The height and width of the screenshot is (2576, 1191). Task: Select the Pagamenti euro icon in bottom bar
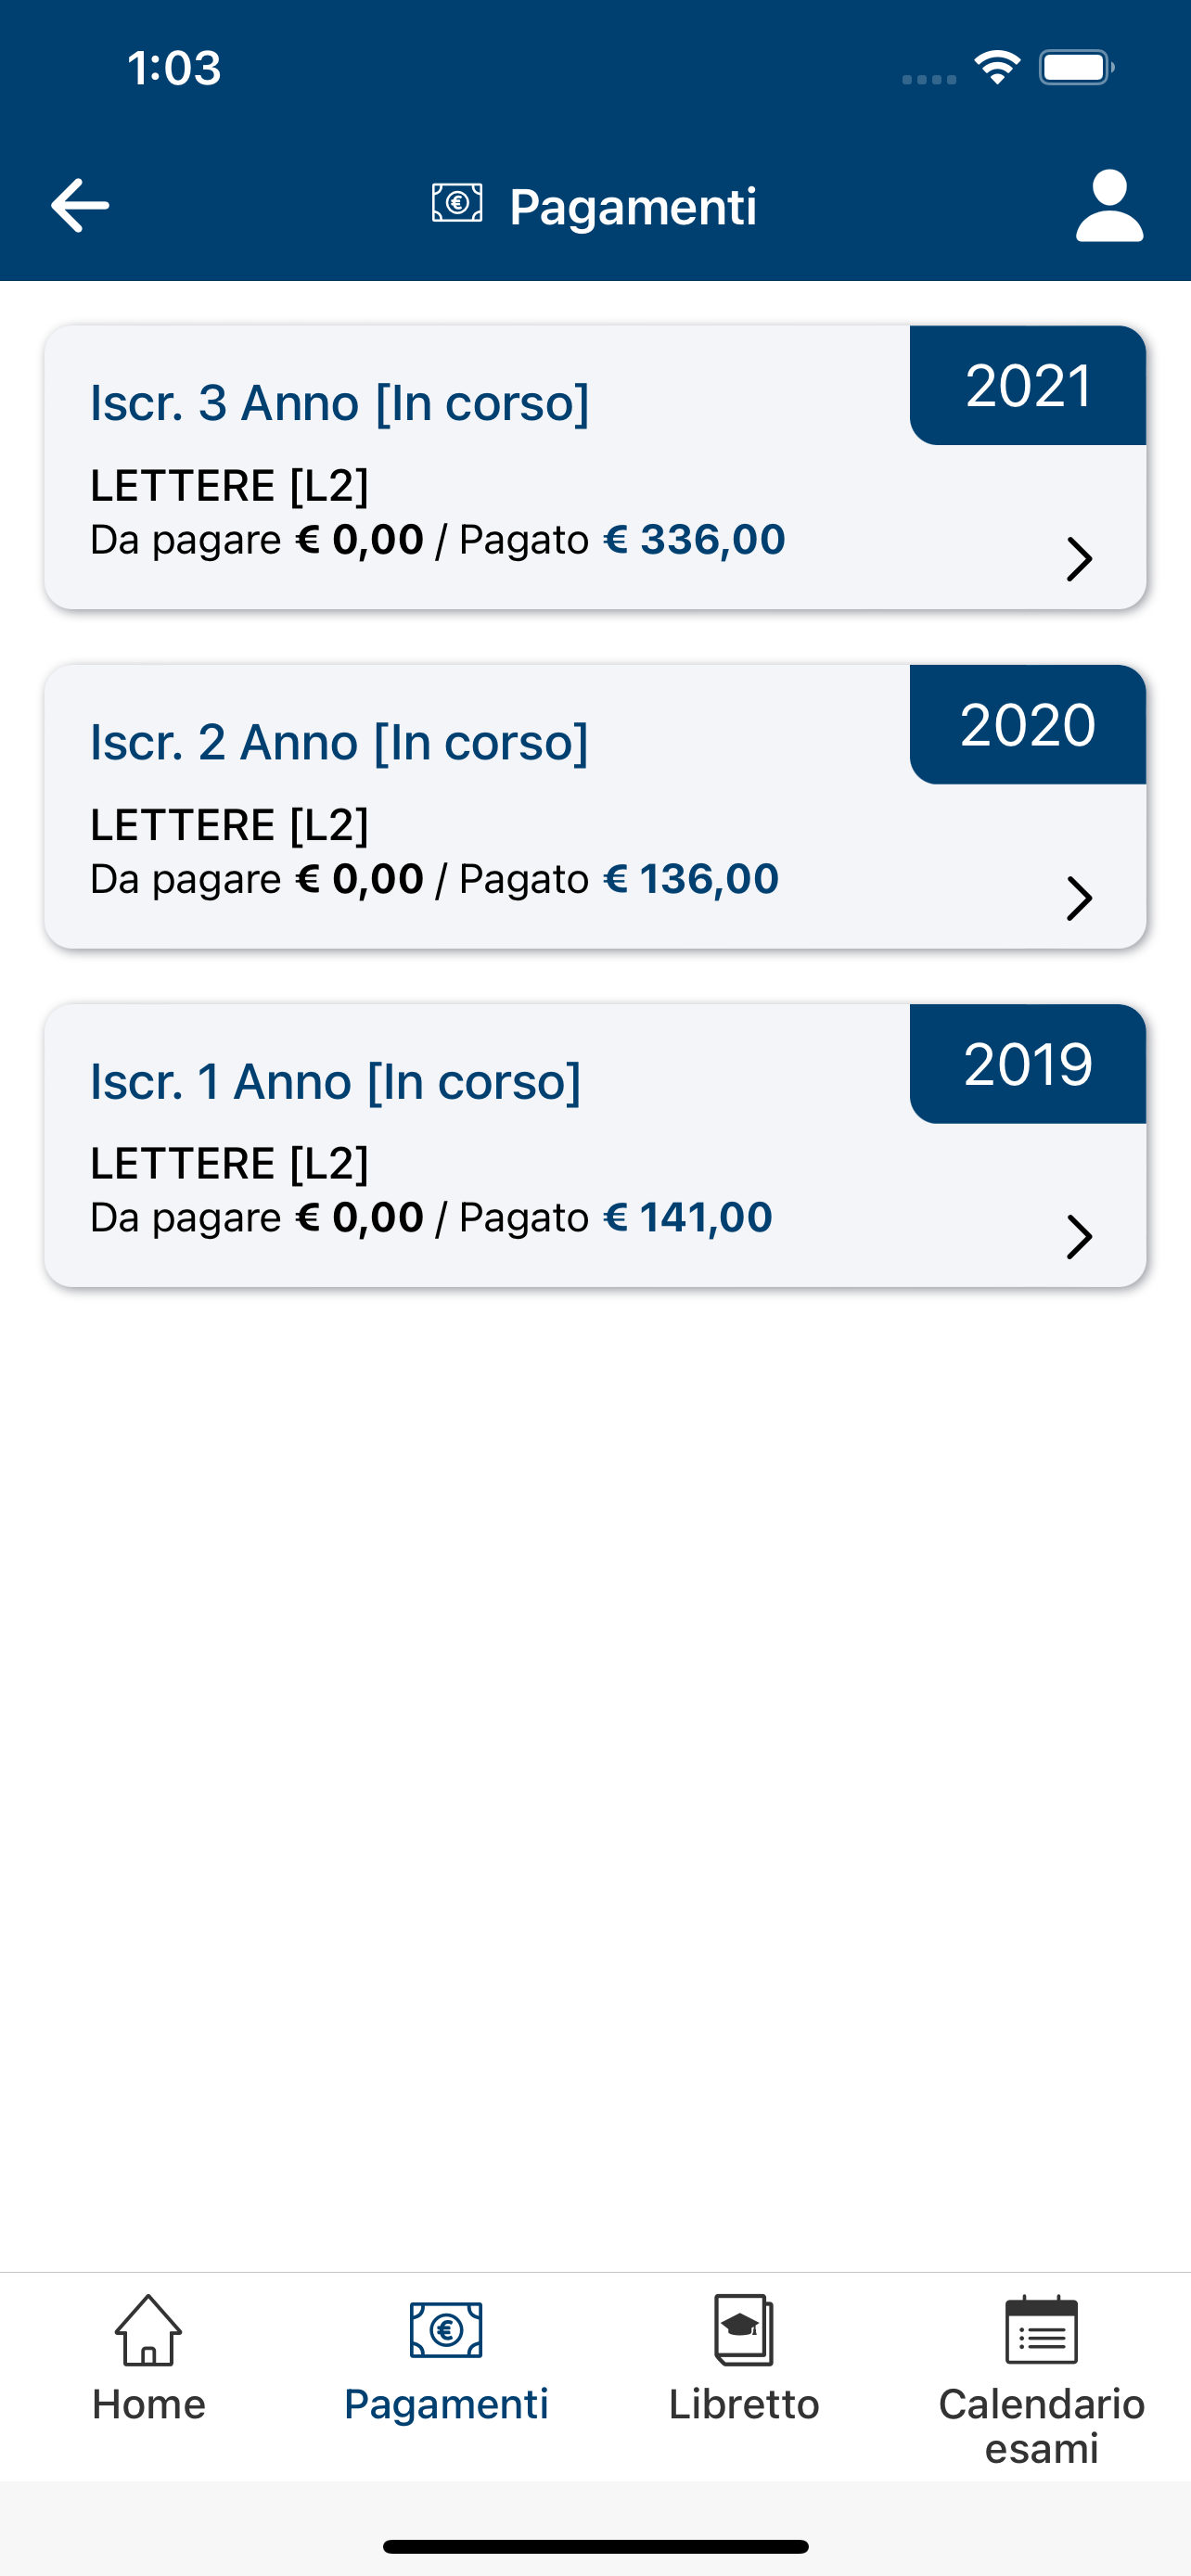click(446, 2330)
